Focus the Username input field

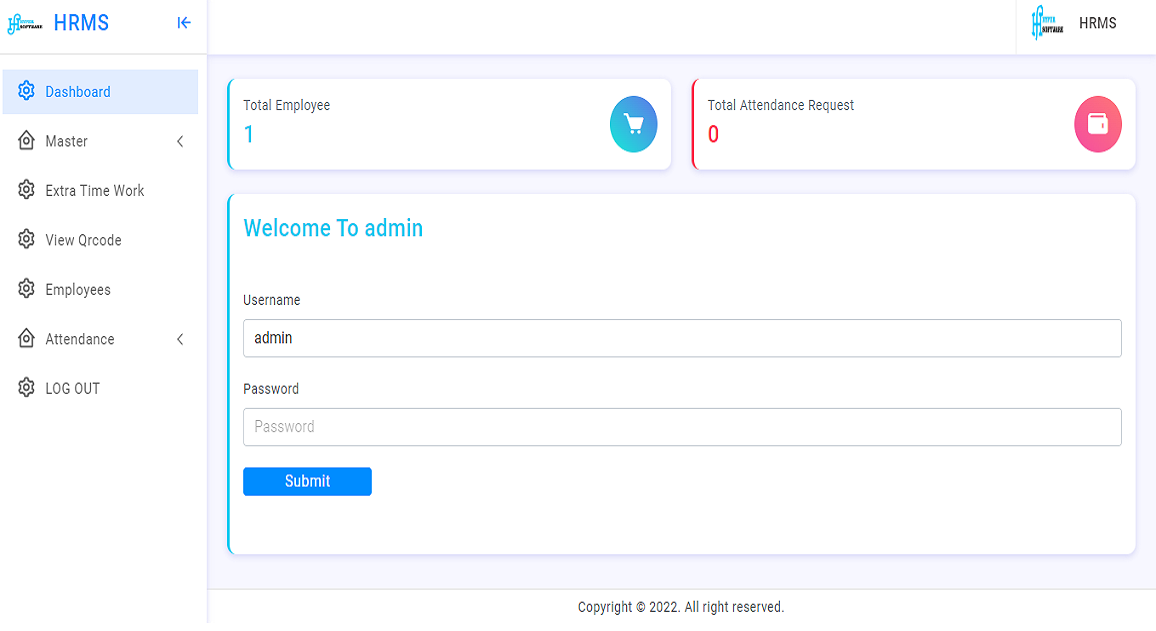tap(682, 338)
